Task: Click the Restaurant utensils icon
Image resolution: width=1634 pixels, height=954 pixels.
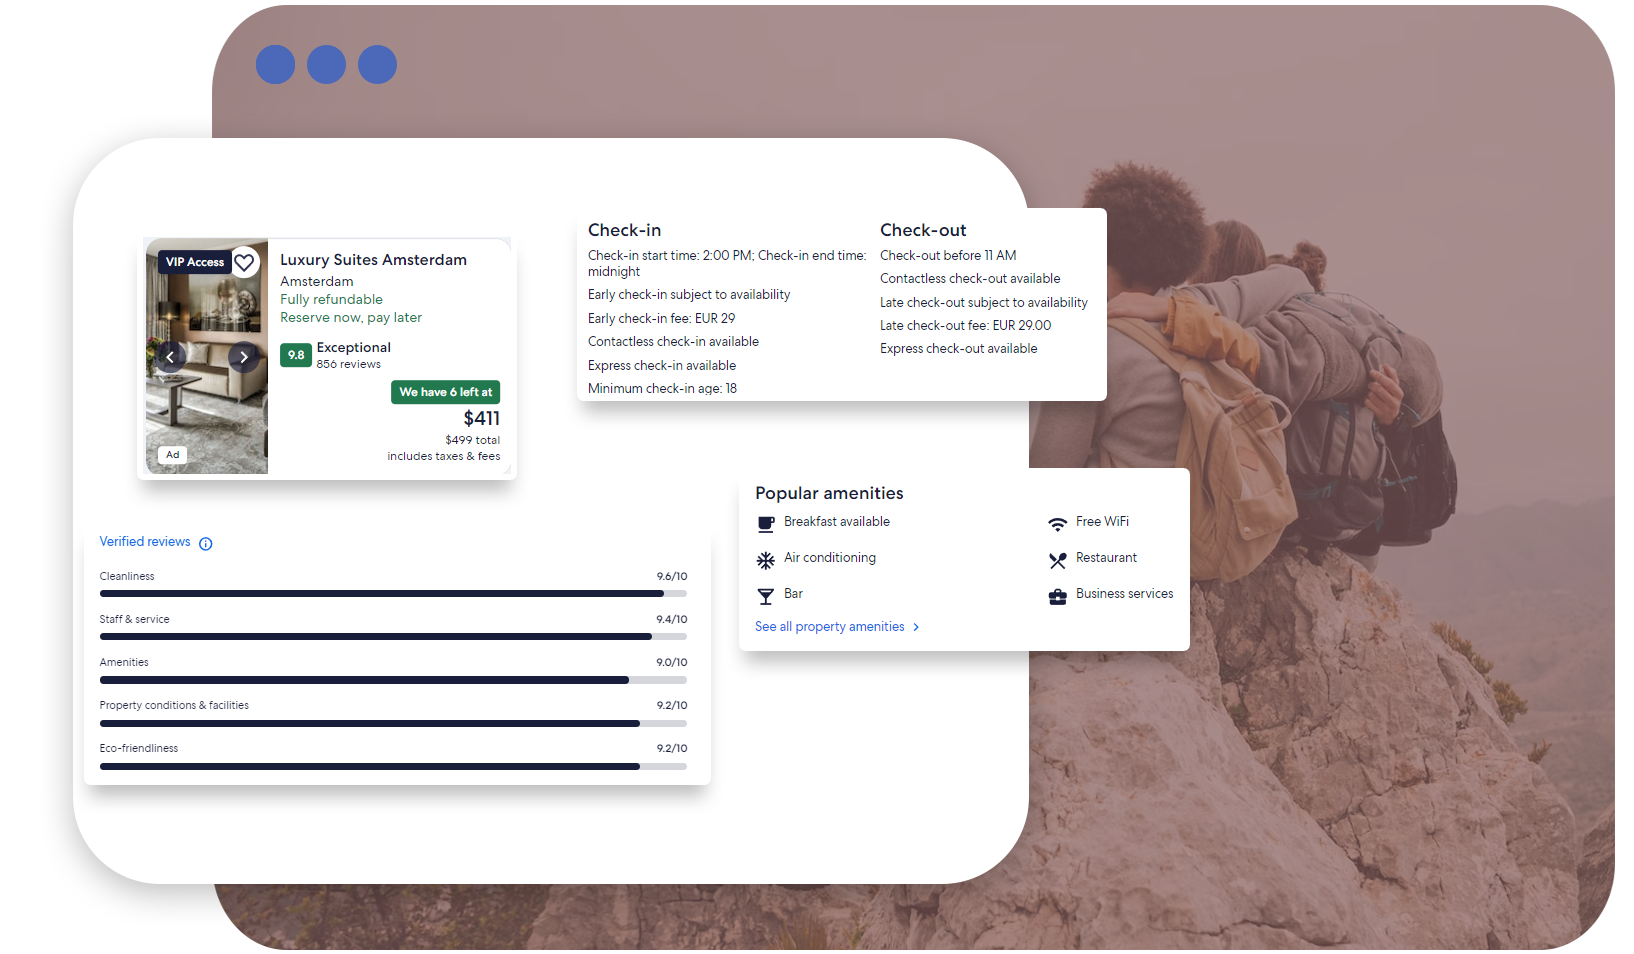Action: tap(1058, 559)
